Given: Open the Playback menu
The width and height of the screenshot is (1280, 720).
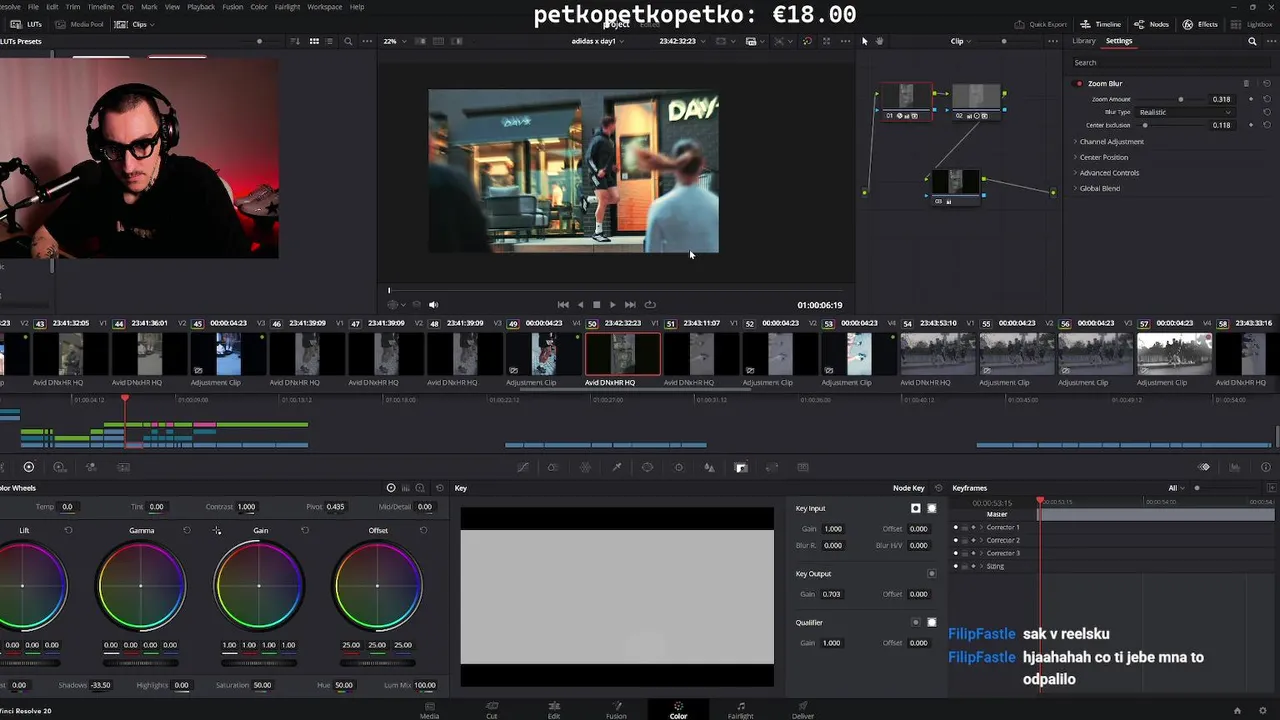Looking at the screenshot, I should click(x=201, y=7).
